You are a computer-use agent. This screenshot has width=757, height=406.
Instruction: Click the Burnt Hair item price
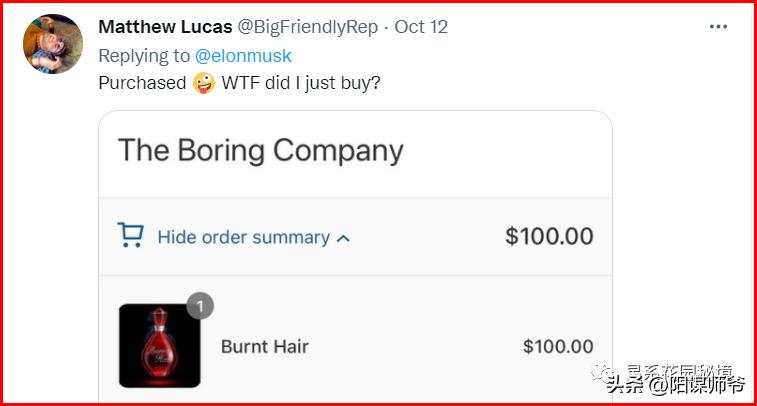pyautogui.click(x=557, y=346)
